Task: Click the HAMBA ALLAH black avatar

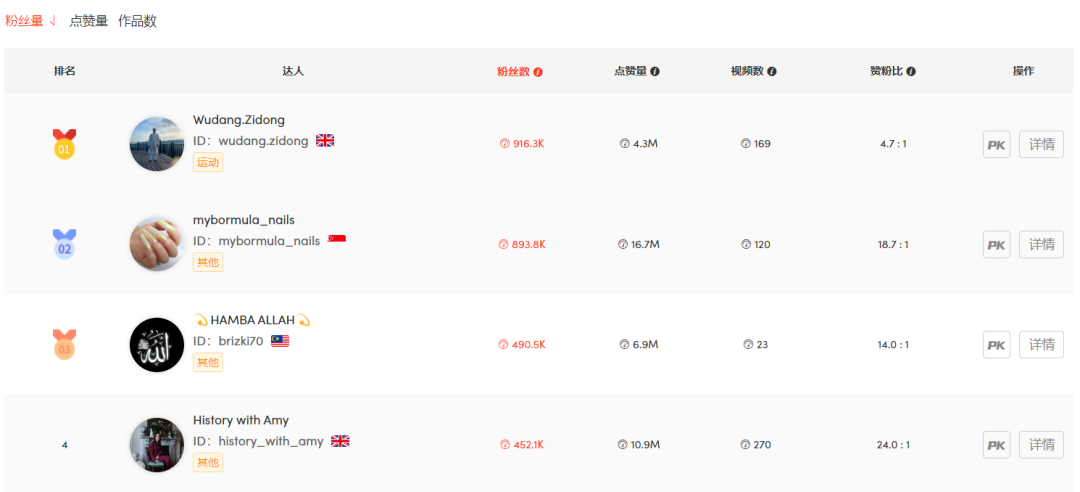Action: tap(157, 345)
